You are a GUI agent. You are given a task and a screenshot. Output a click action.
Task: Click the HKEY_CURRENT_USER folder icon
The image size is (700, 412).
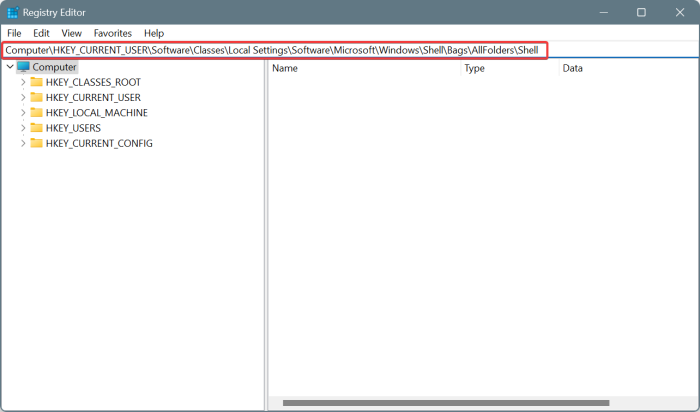point(36,97)
